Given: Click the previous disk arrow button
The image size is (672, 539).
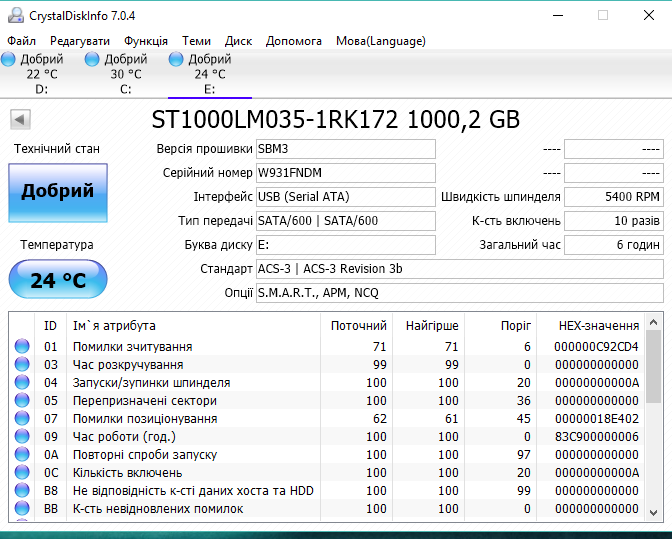Looking at the screenshot, I should pos(20,120).
